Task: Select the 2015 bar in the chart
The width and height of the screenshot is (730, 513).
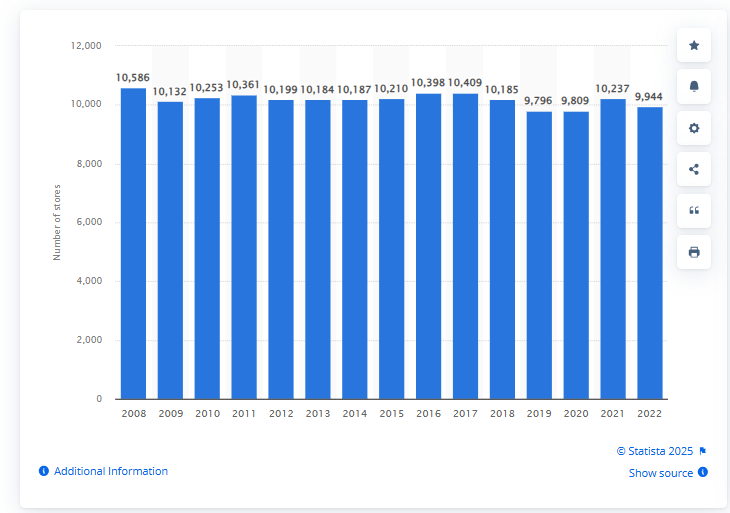Action: (x=392, y=249)
